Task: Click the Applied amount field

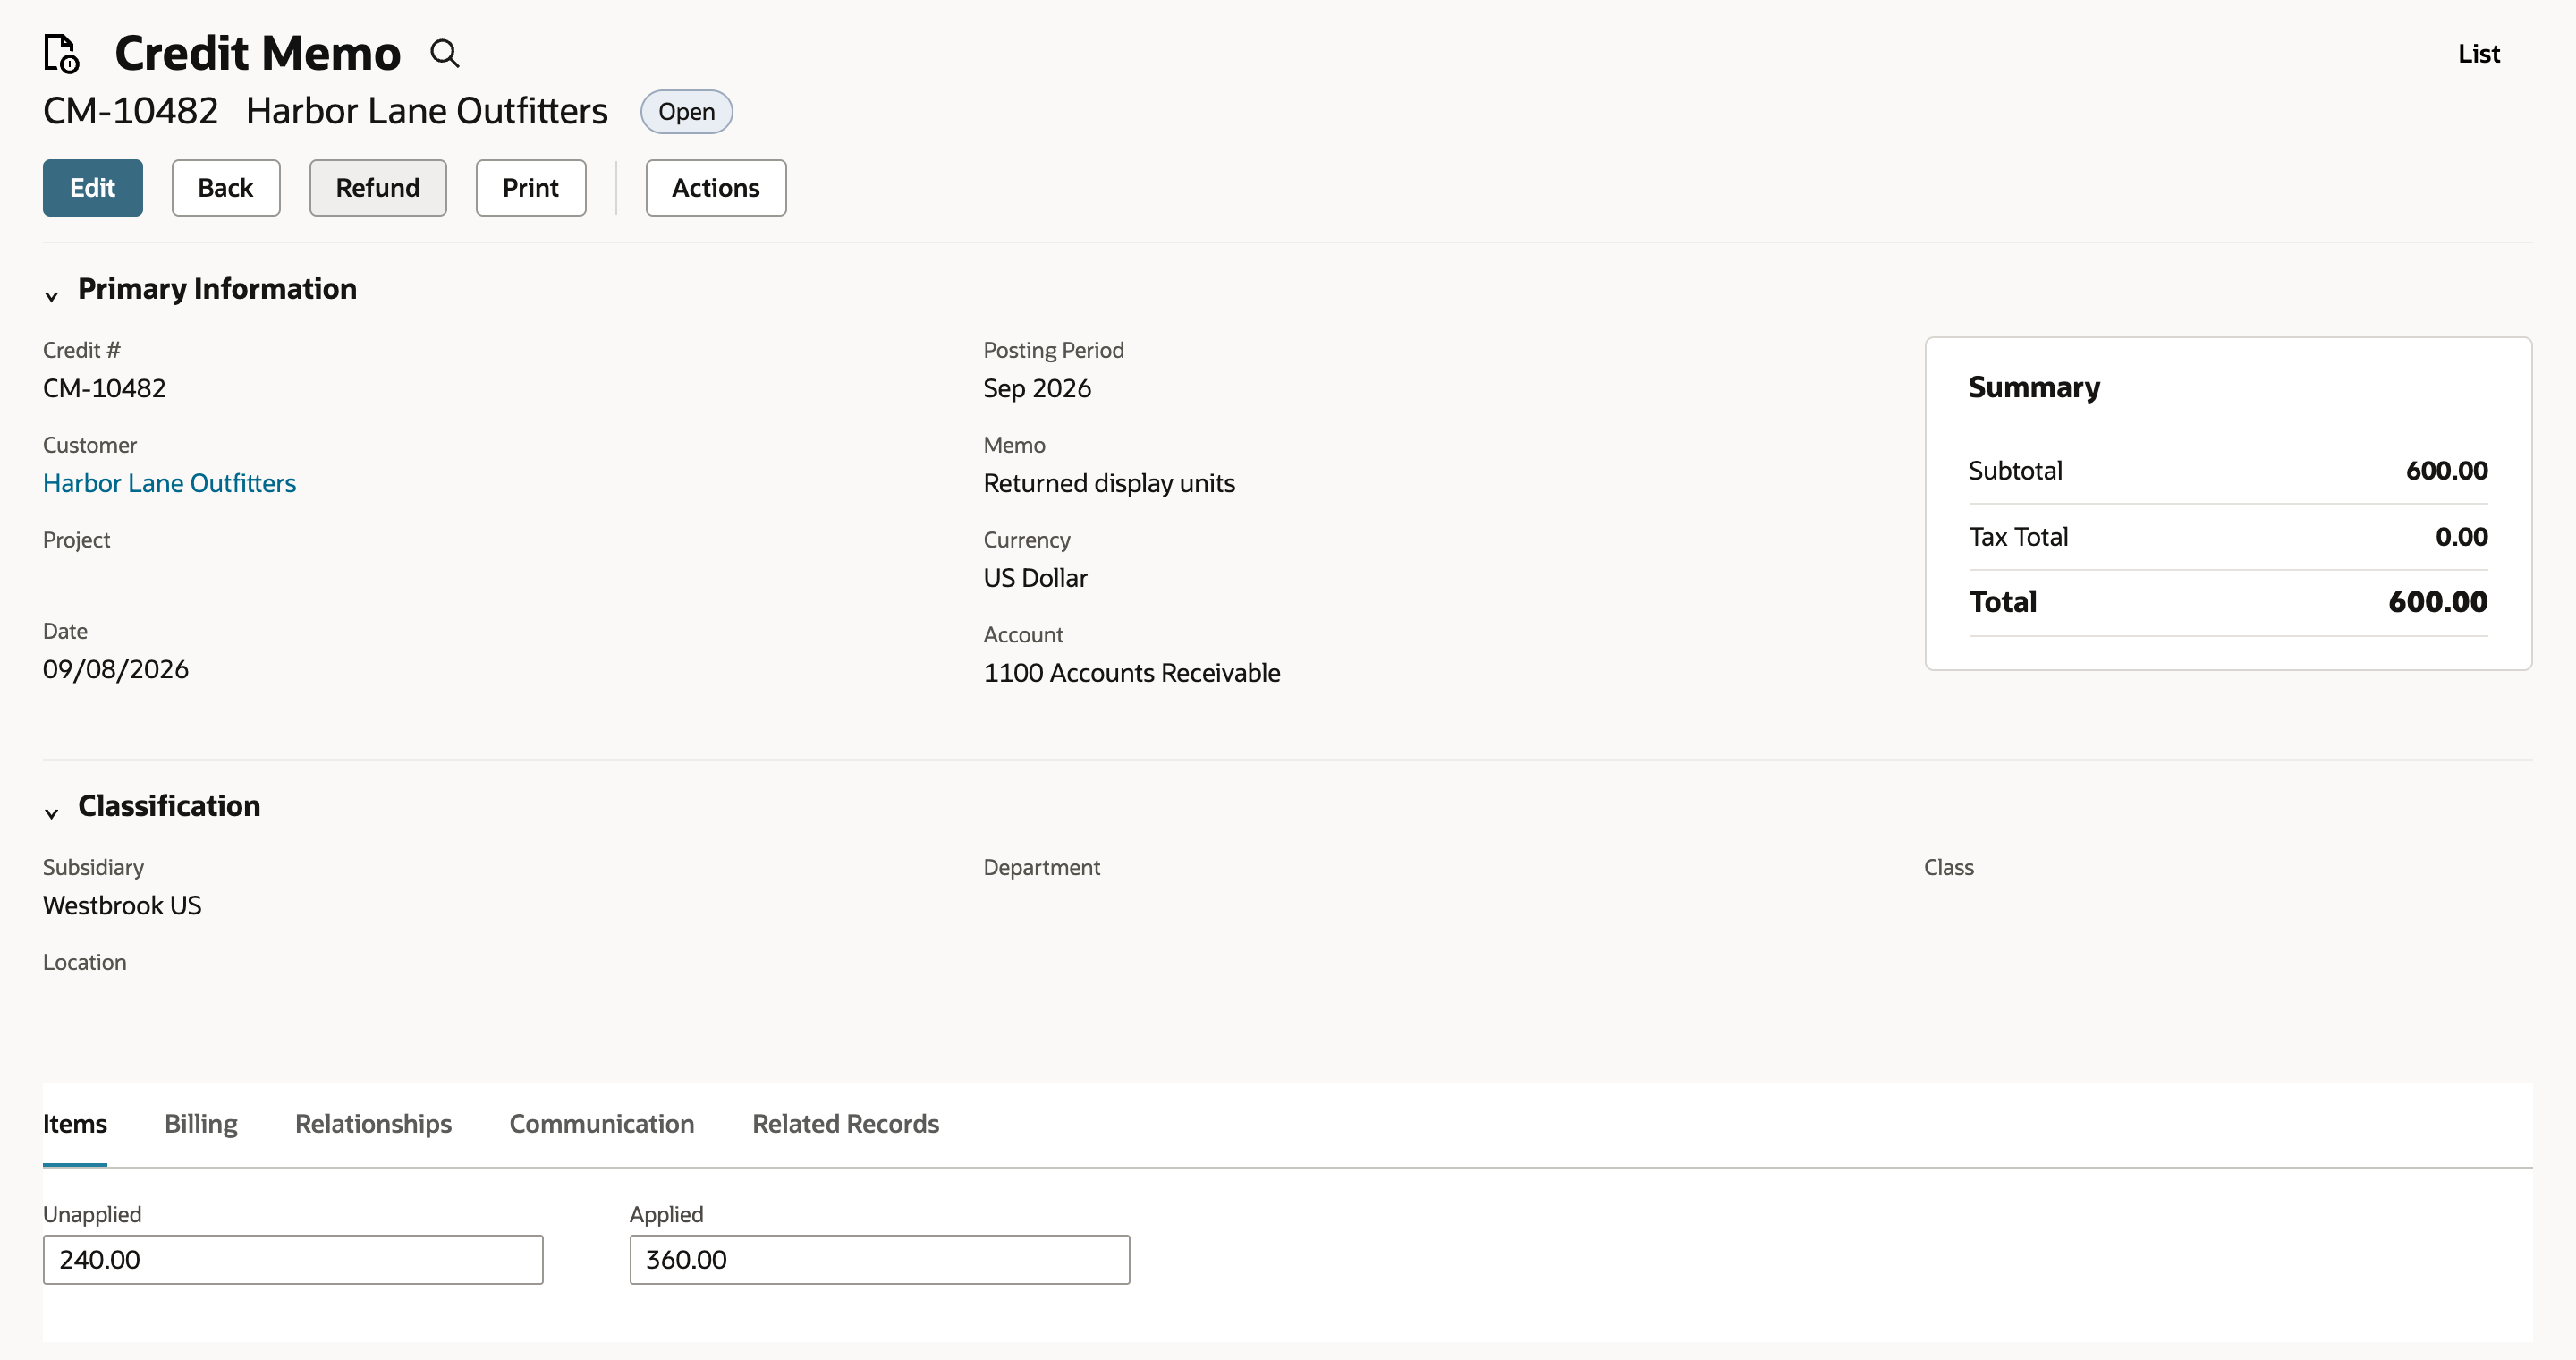Action: coord(880,1260)
